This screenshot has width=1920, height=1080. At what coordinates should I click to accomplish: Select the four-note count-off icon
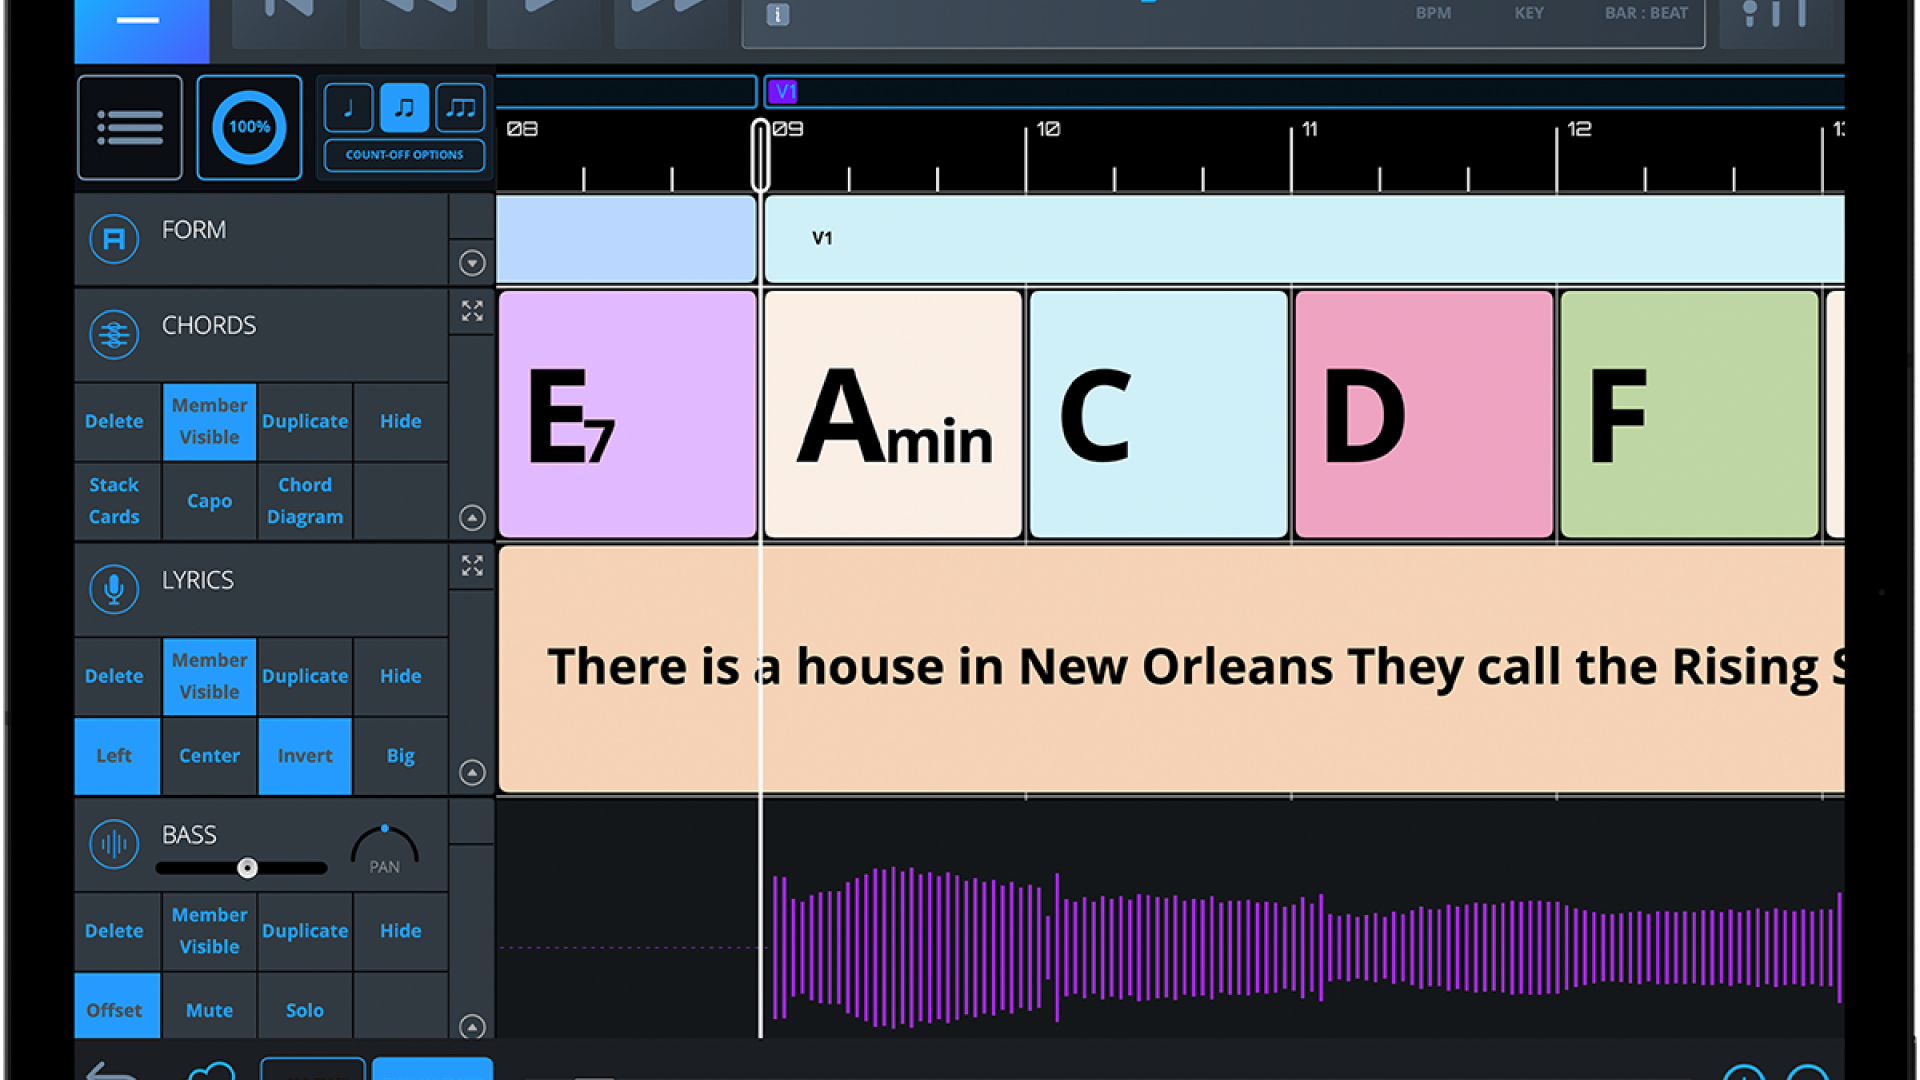[x=460, y=107]
